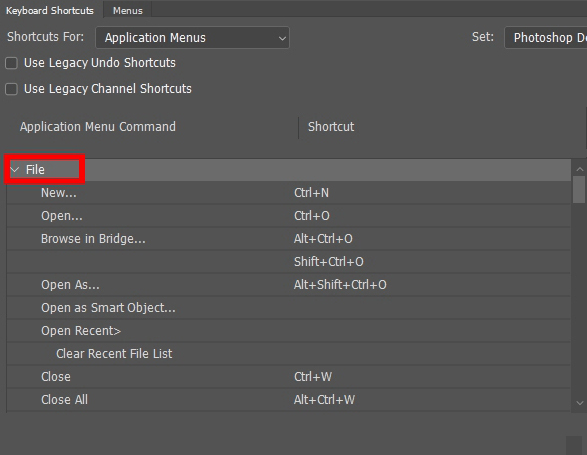Click the Ctrl+N shortcut cell
The width and height of the screenshot is (587, 455).
(311, 193)
